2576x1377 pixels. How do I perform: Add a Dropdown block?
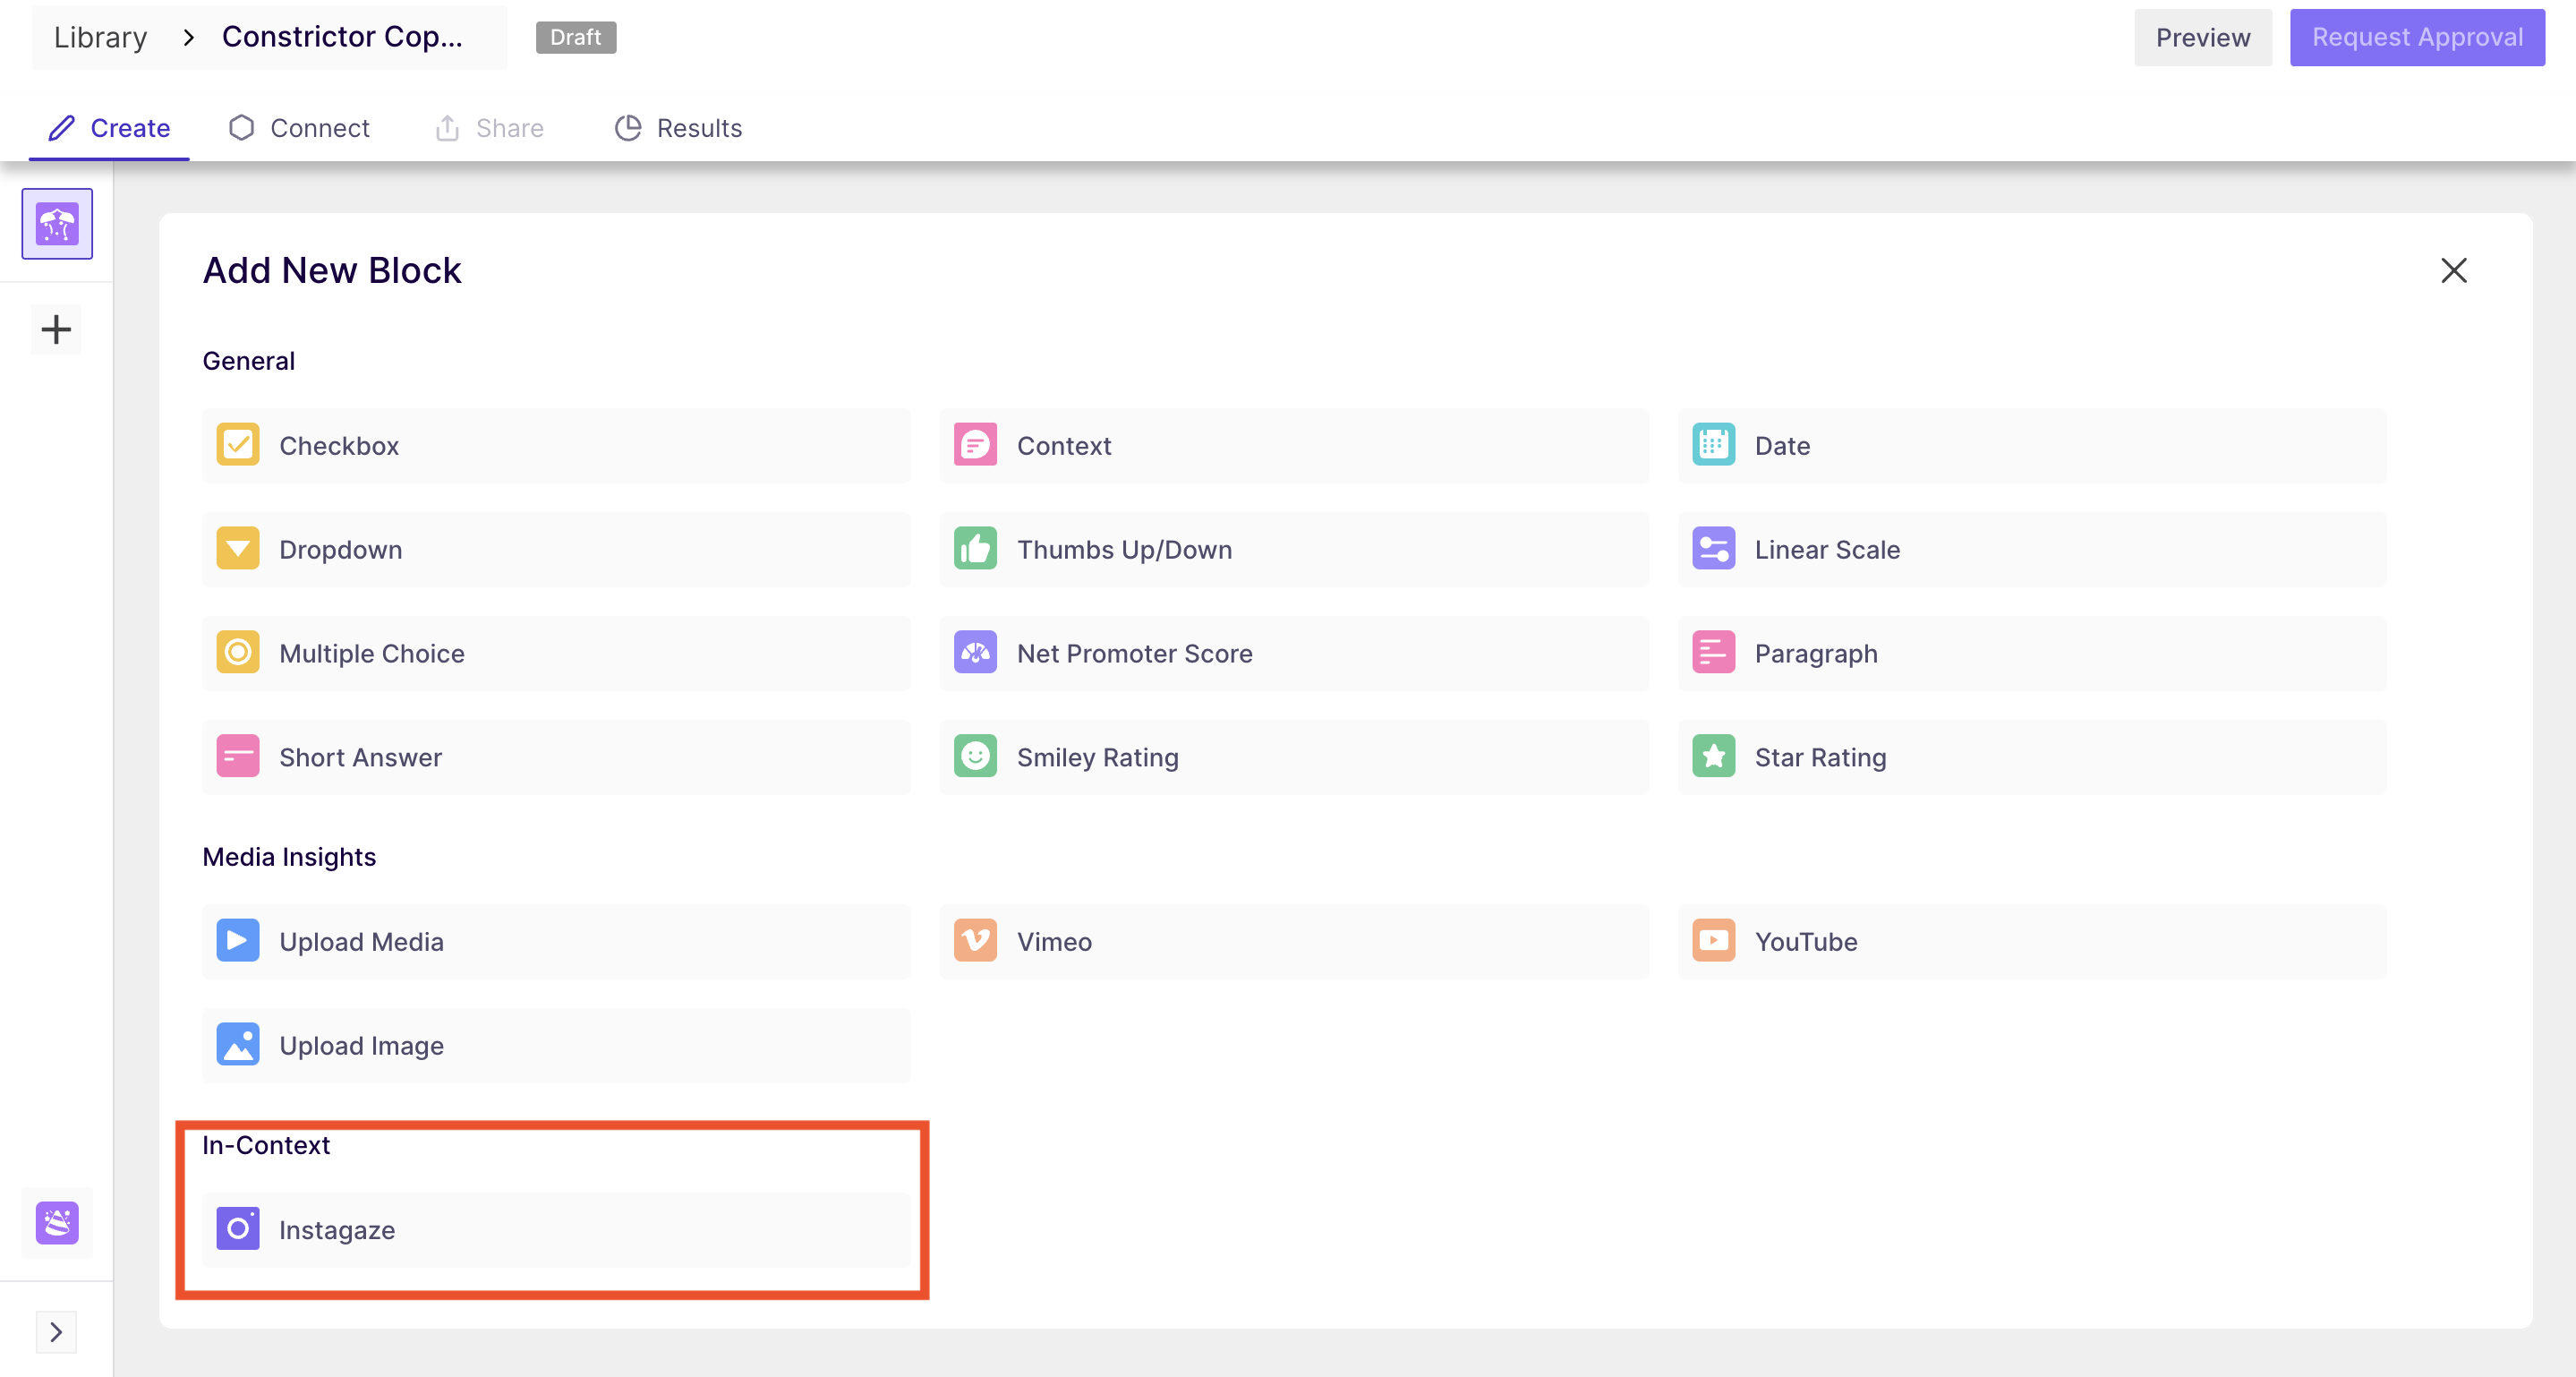pyautogui.click(x=556, y=550)
